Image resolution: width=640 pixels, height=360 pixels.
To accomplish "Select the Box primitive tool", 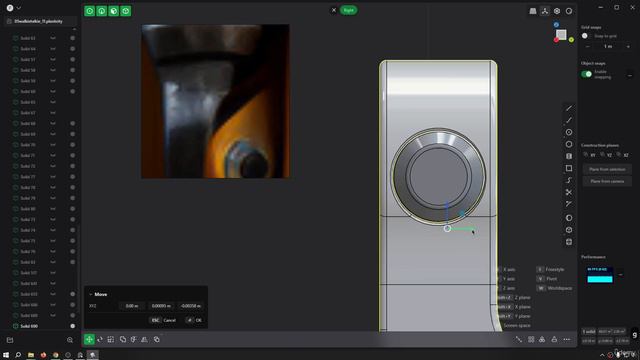I will [569, 230].
